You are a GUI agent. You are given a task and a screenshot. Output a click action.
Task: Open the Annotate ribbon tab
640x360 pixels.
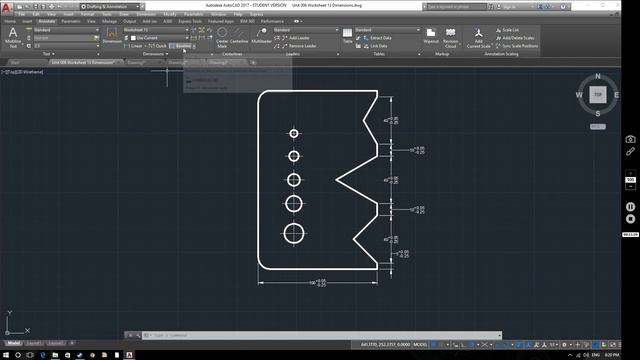coord(47,21)
